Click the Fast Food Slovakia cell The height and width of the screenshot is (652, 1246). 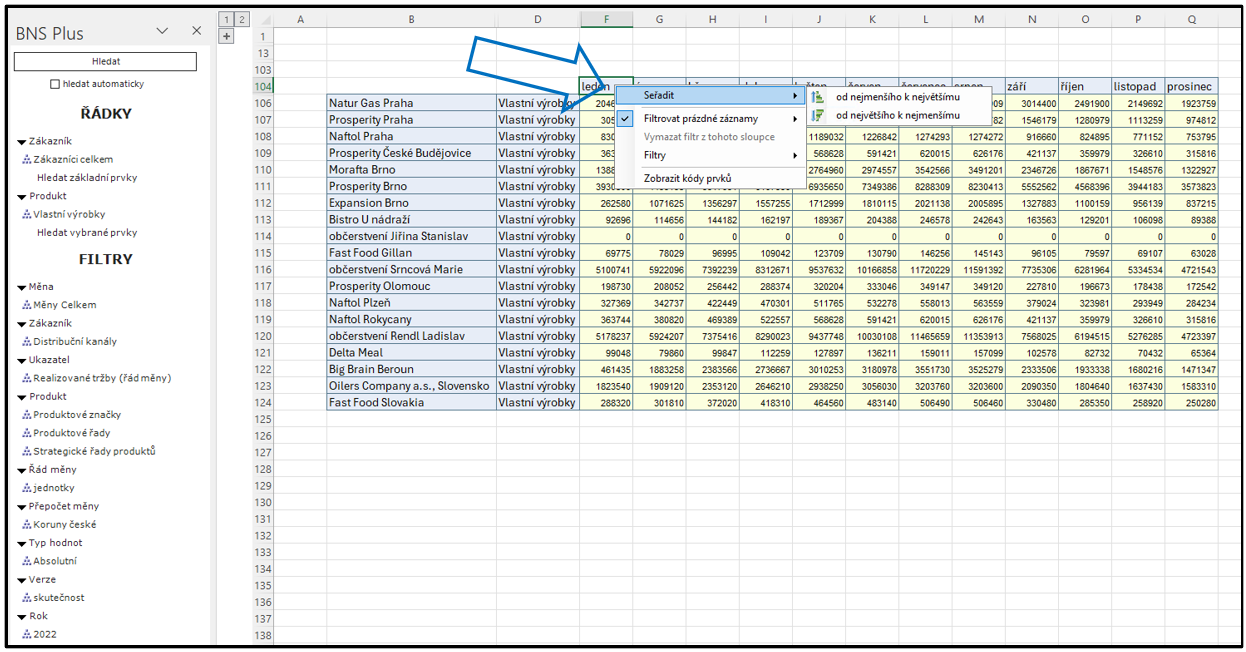411,402
